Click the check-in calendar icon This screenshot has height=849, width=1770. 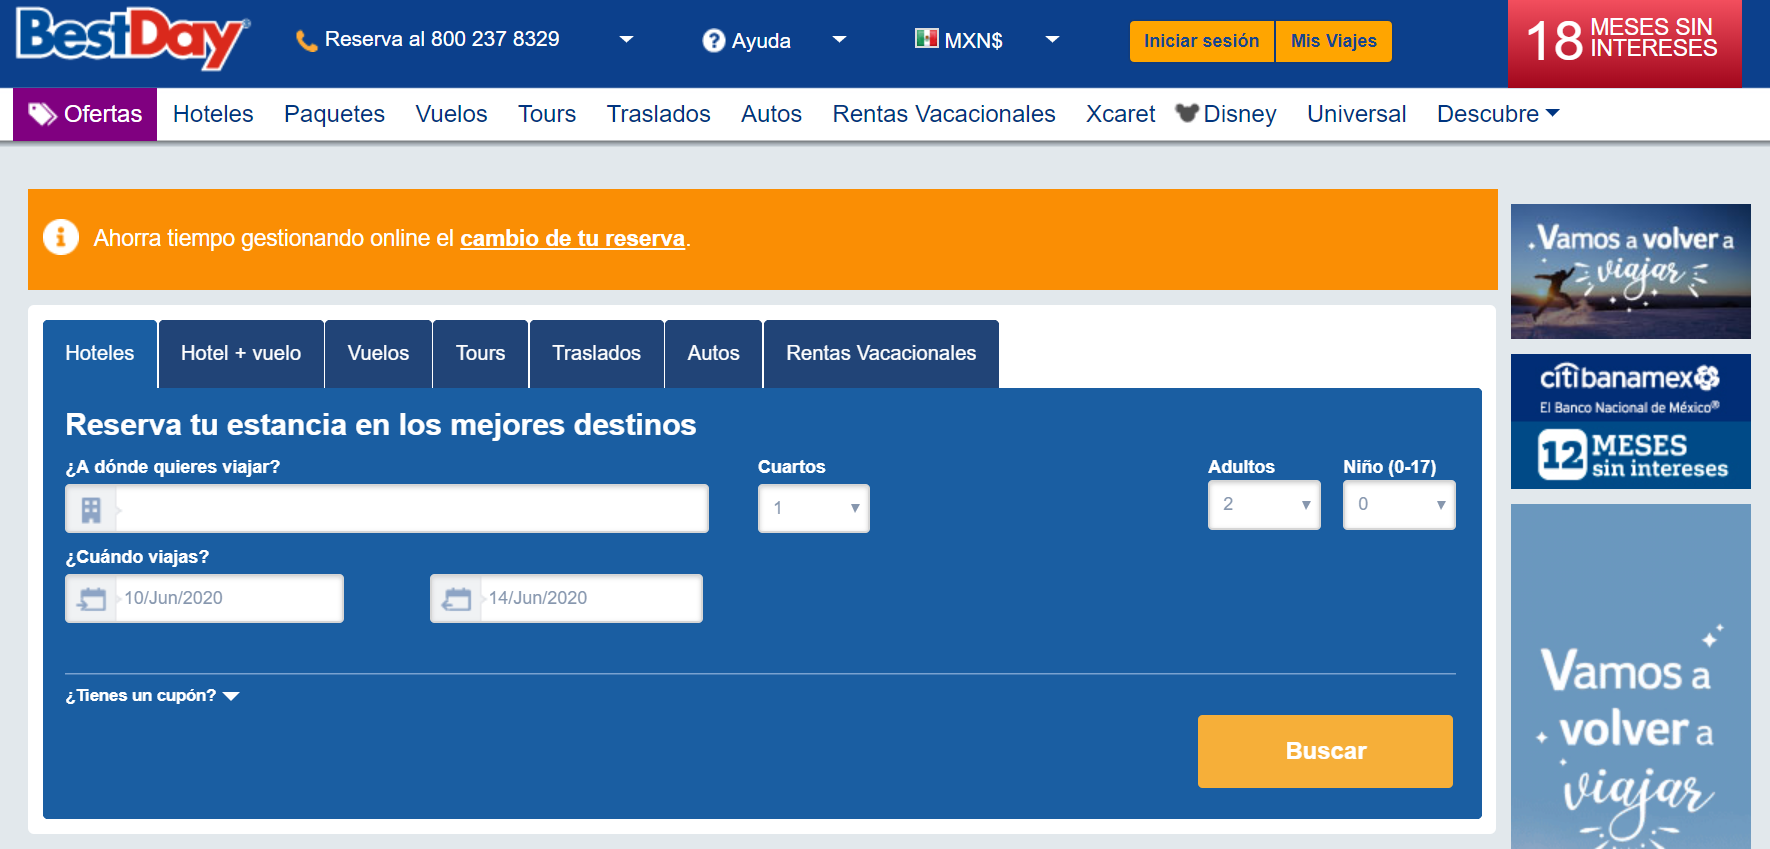point(92,599)
